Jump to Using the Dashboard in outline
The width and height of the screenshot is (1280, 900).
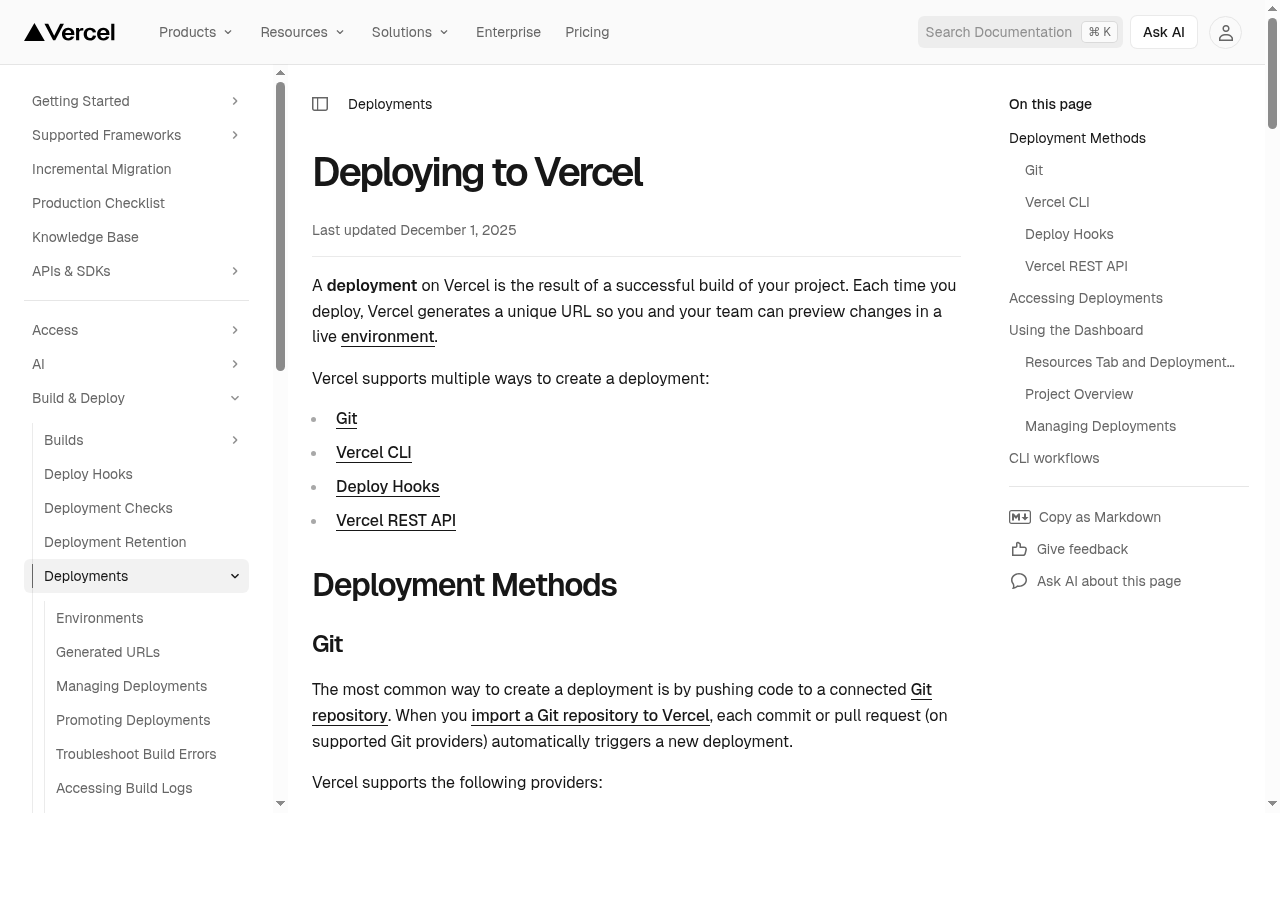click(1075, 330)
